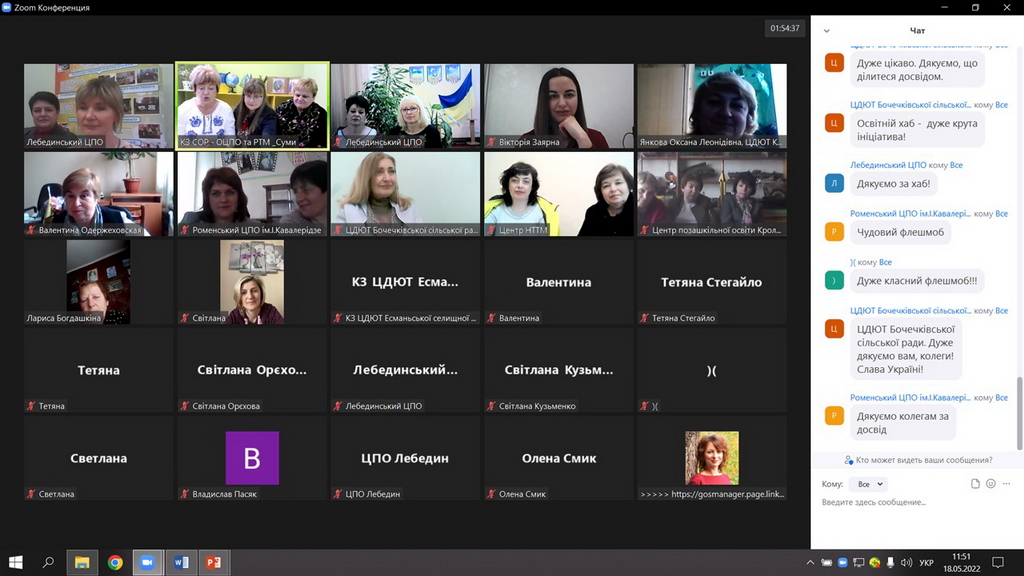This screenshot has width=1024, height=576.
Task: Open Word from the taskbar
Action: [x=181, y=563]
